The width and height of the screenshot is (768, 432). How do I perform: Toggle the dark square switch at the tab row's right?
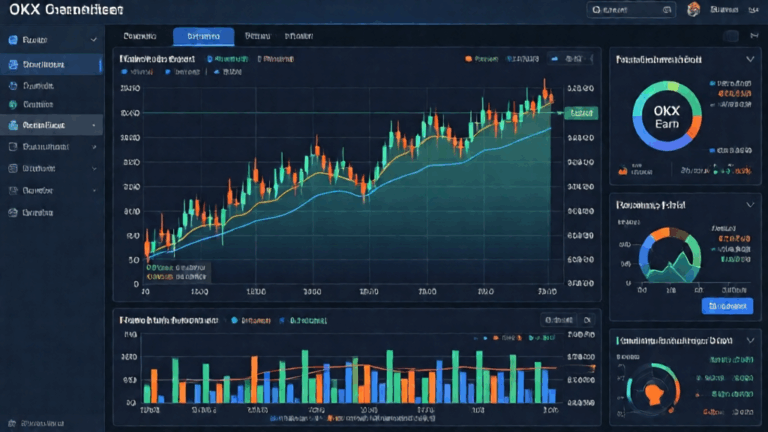pos(732,36)
